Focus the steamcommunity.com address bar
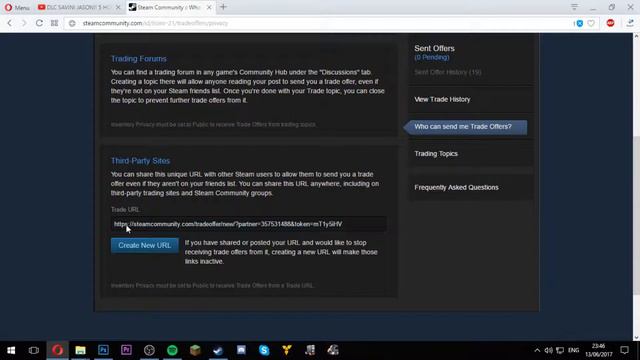This screenshot has width=640, height=360. pos(318,23)
